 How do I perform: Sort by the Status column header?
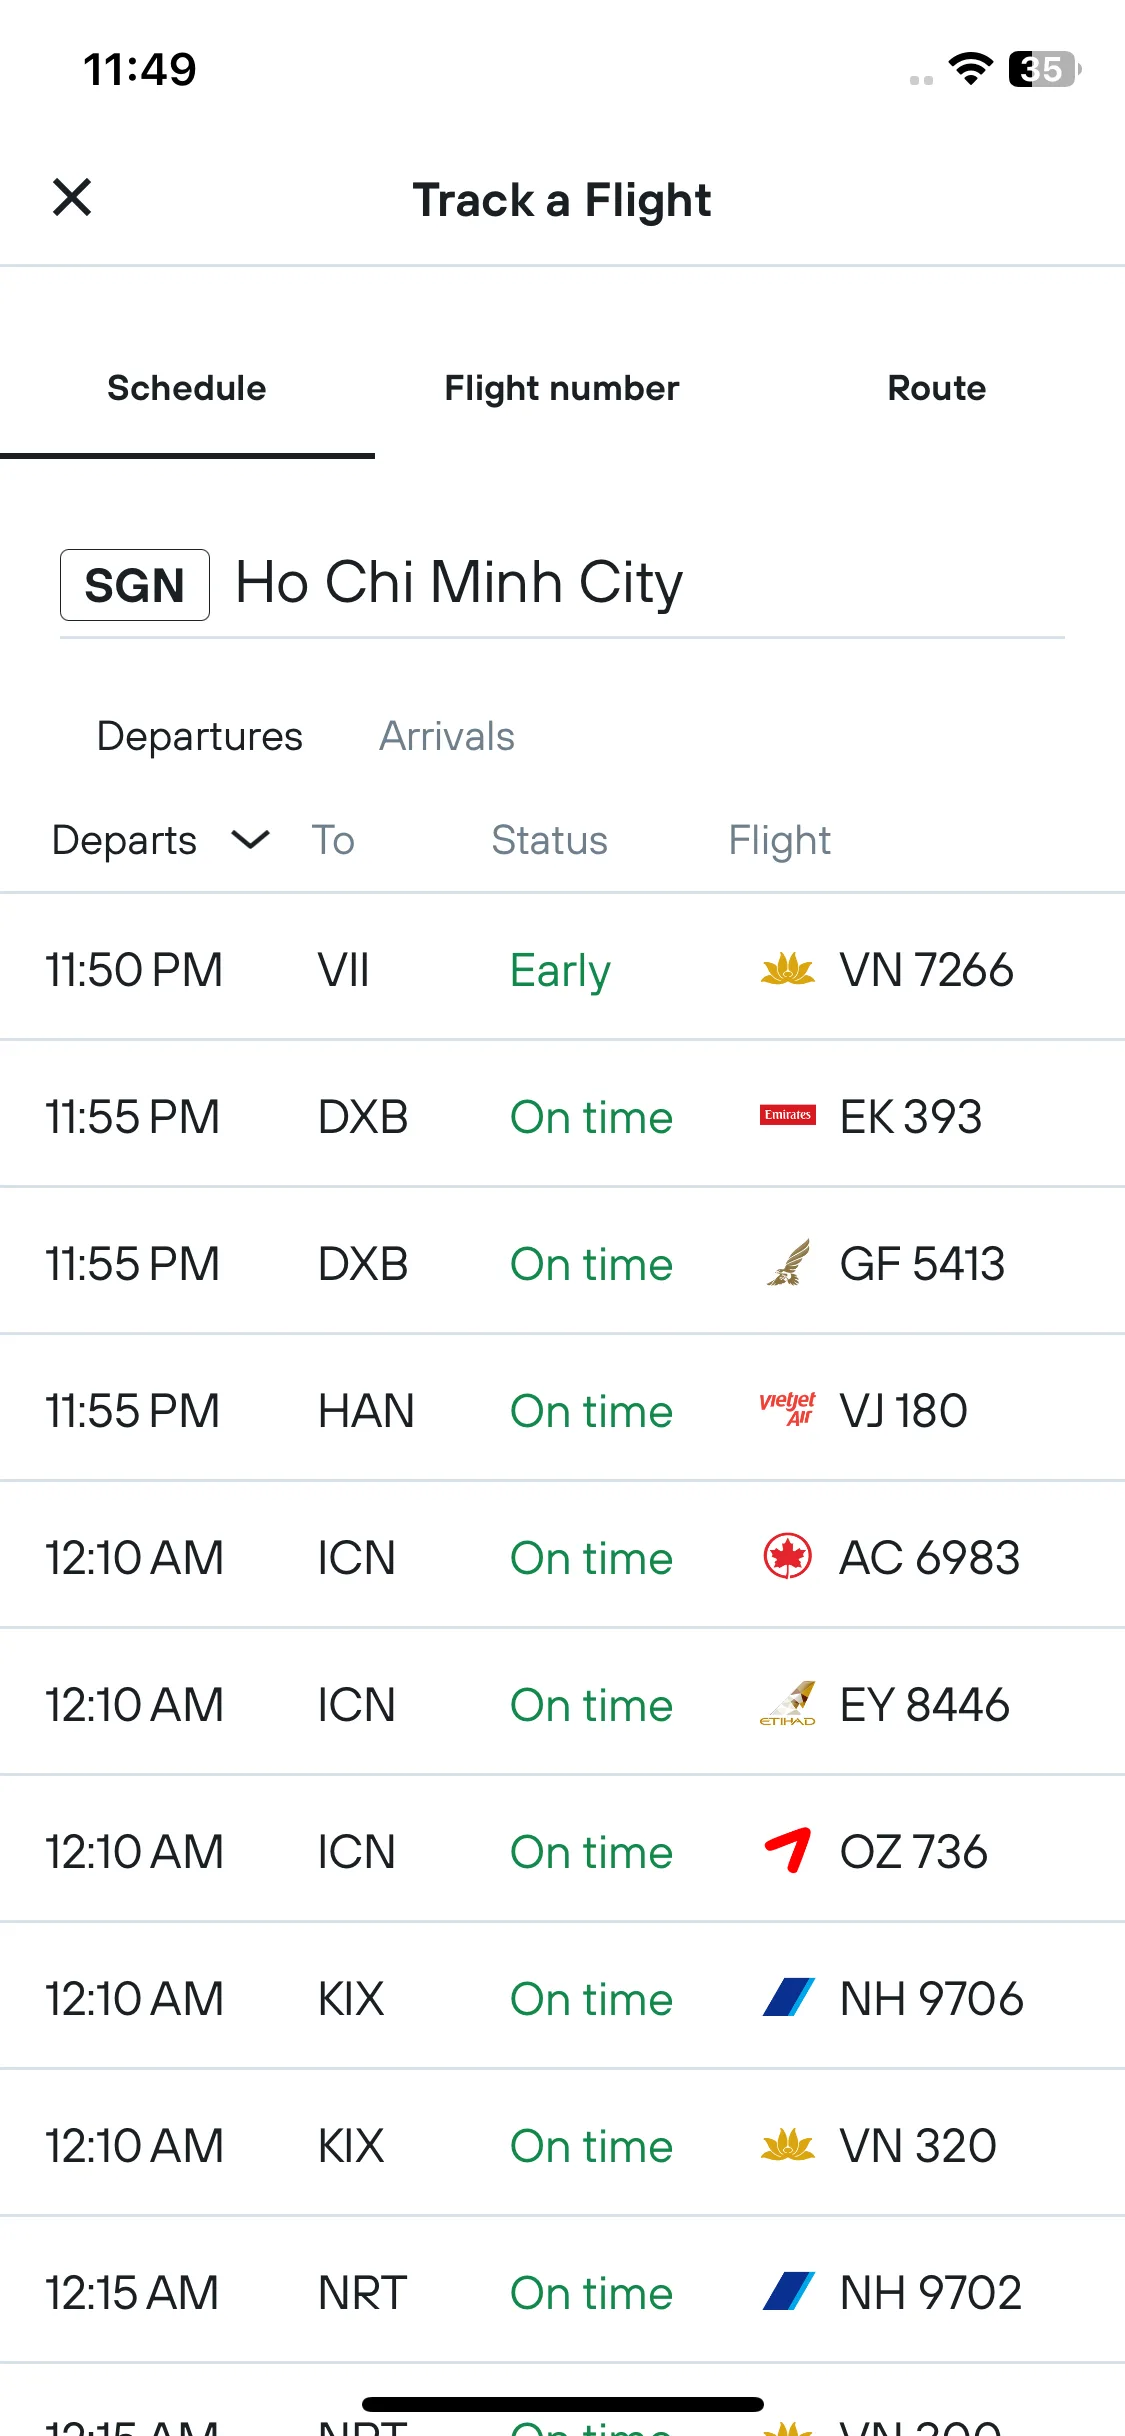[549, 840]
